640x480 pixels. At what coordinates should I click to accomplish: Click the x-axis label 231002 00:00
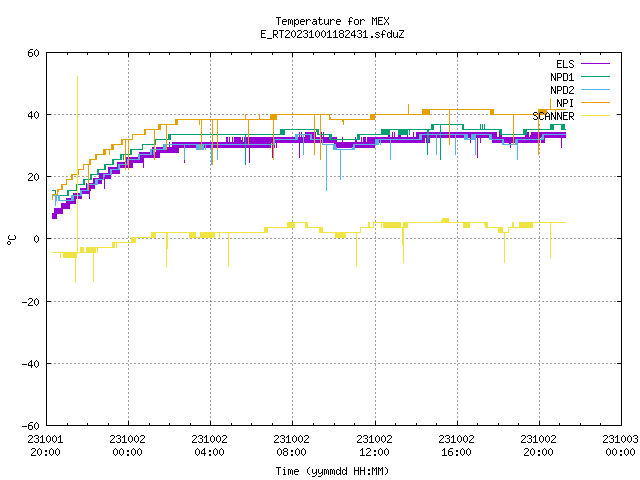127,446
